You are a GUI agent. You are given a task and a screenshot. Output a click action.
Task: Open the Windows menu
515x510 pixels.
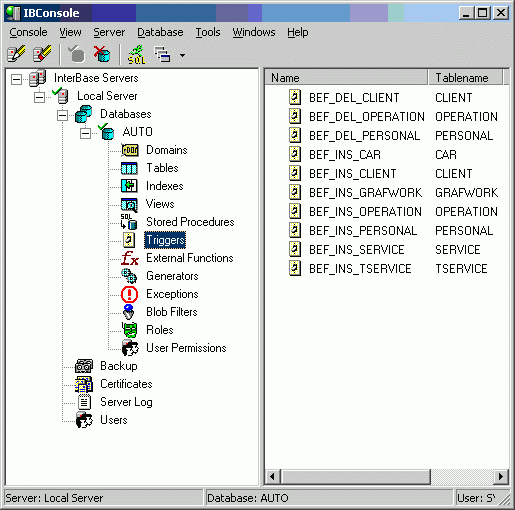[x=254, y=32]
